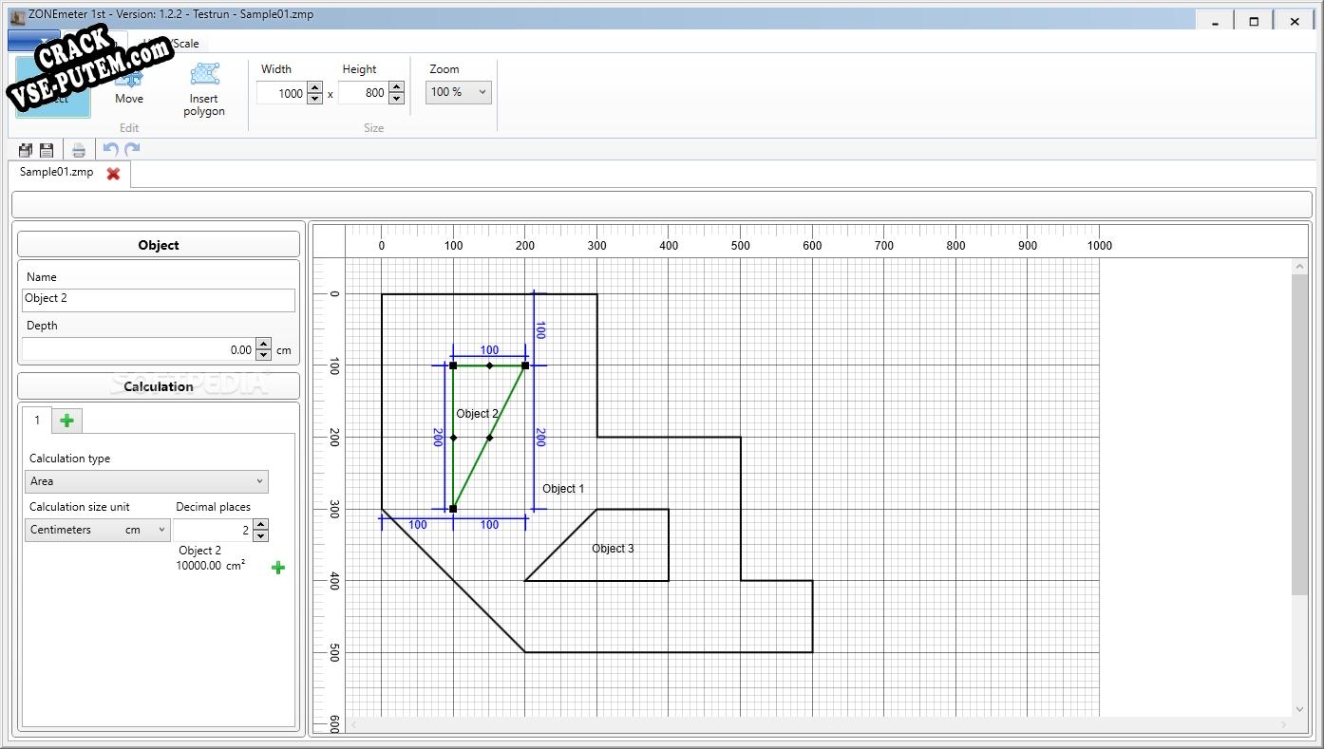This screenshot has width=1324, height=749.
Task: Add result with green plus beside 10000.00 cm²
Action: point(278,568)
